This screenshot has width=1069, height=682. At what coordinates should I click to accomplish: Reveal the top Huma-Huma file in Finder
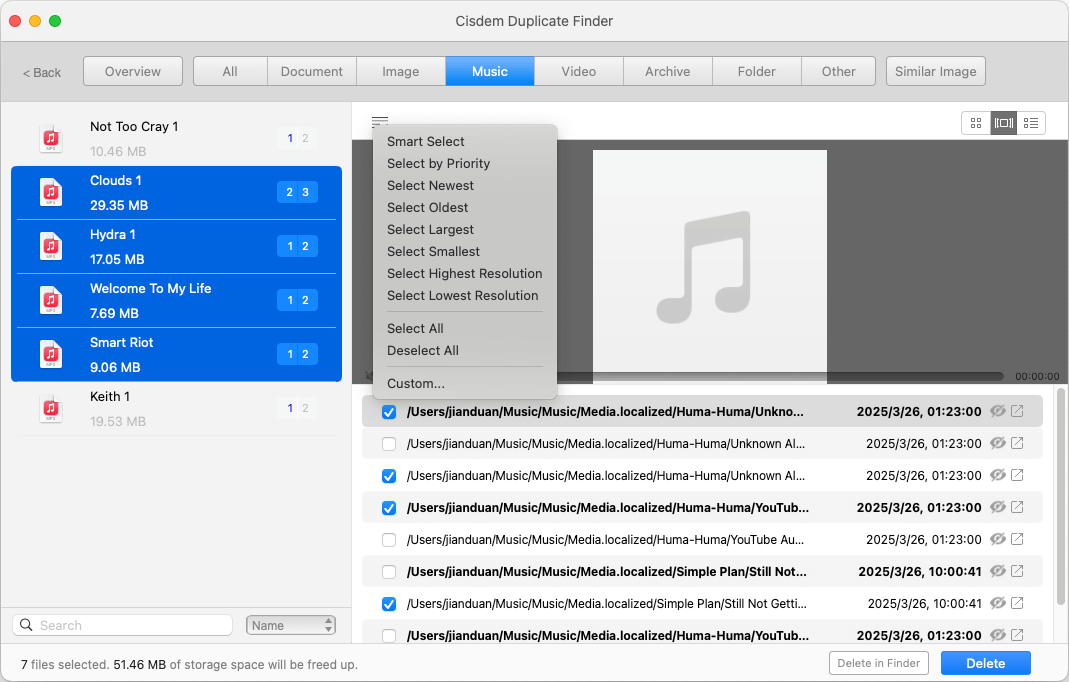pos(1017,412)
